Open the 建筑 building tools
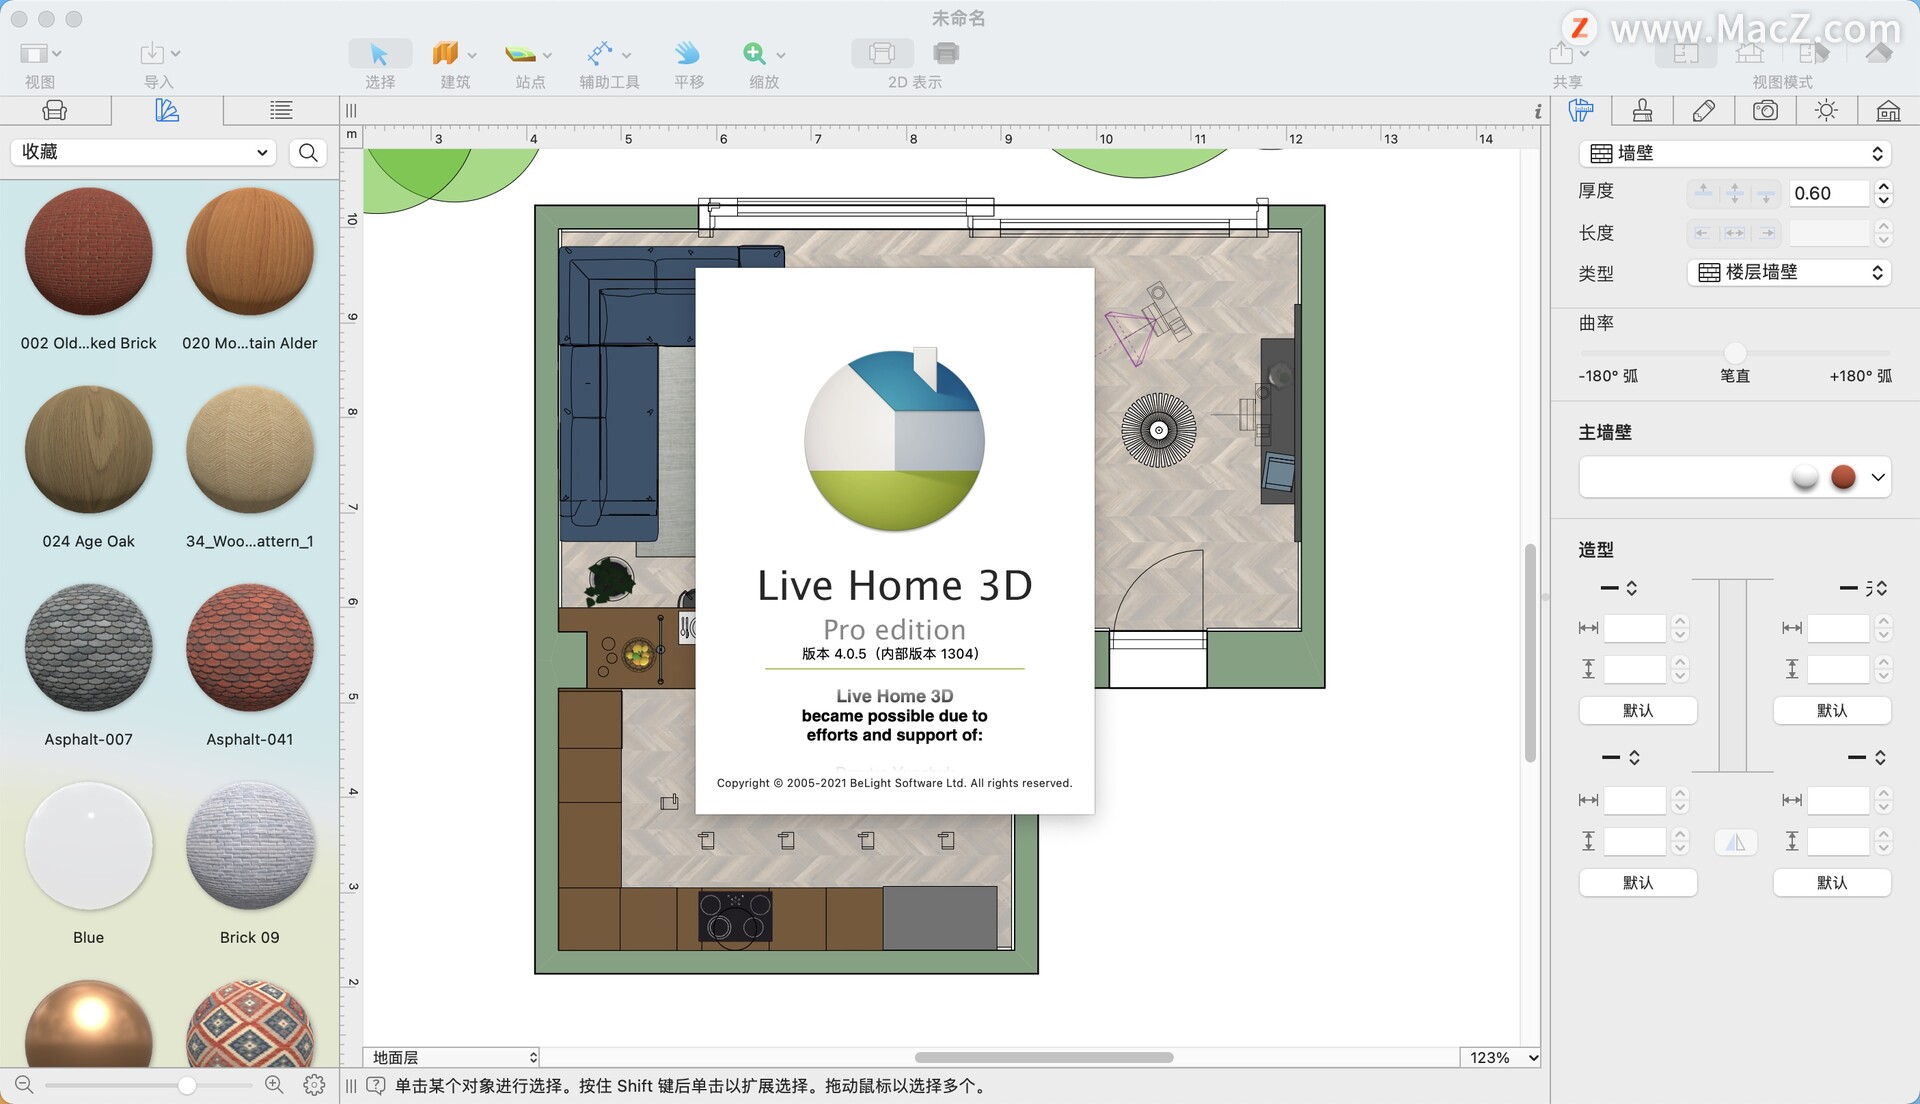The height and width of the screenshot is (1104, 1920). 446,53
